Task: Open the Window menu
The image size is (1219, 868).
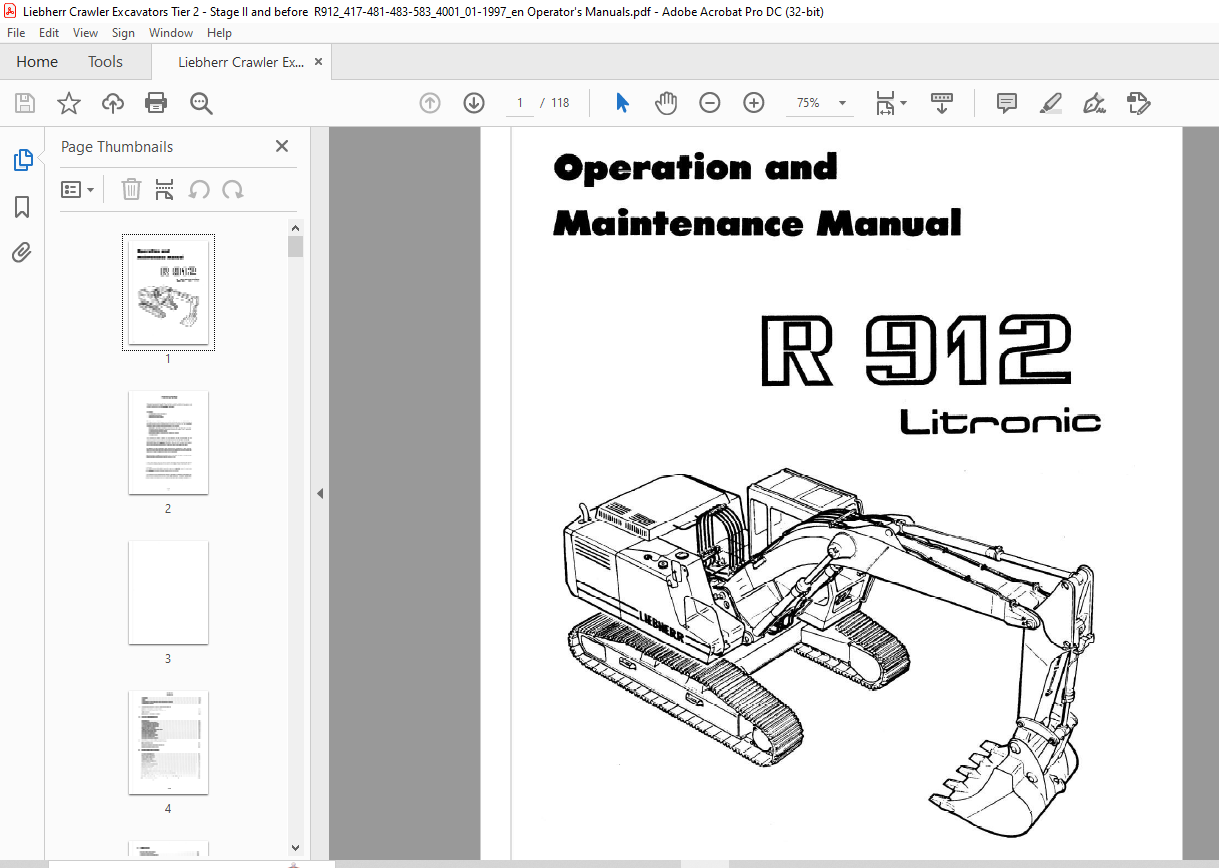Action: point(171,33)
